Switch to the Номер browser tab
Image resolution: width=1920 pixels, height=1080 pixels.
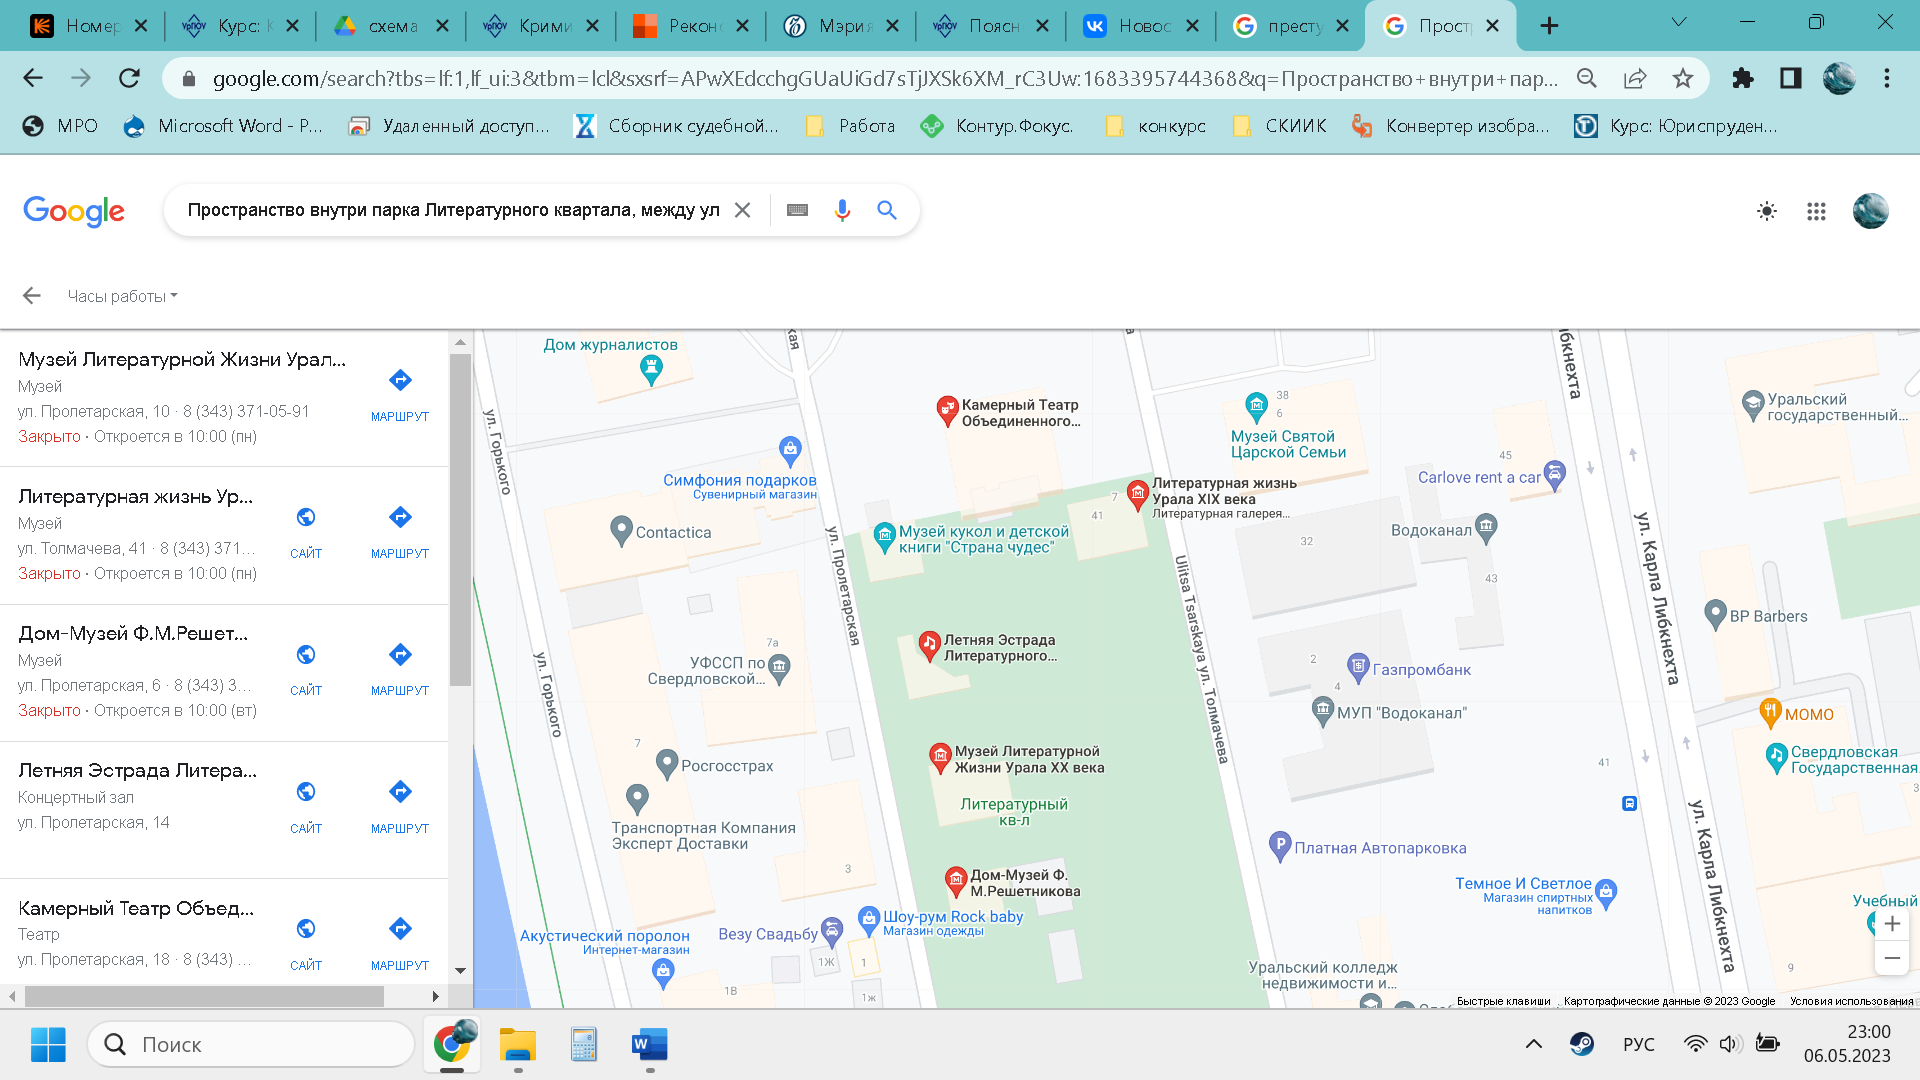tap(90, 26)
